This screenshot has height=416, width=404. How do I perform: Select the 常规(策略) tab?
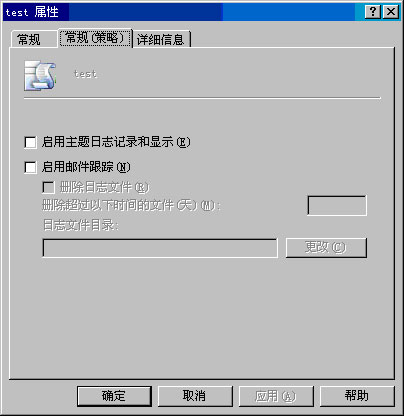click(95, 38)
